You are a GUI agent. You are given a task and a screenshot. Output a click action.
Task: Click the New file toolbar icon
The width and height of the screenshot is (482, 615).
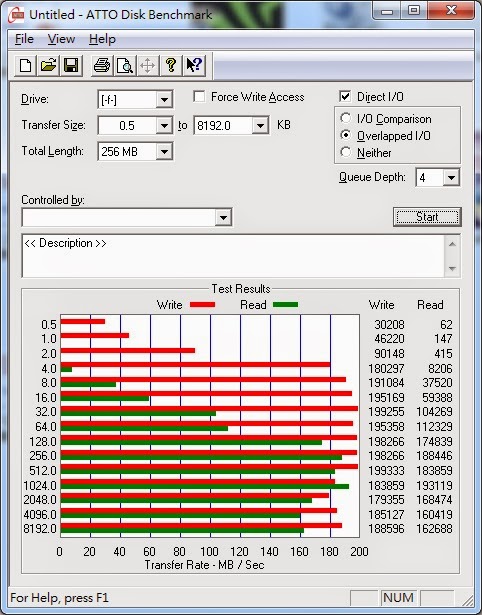coord(26,65)
